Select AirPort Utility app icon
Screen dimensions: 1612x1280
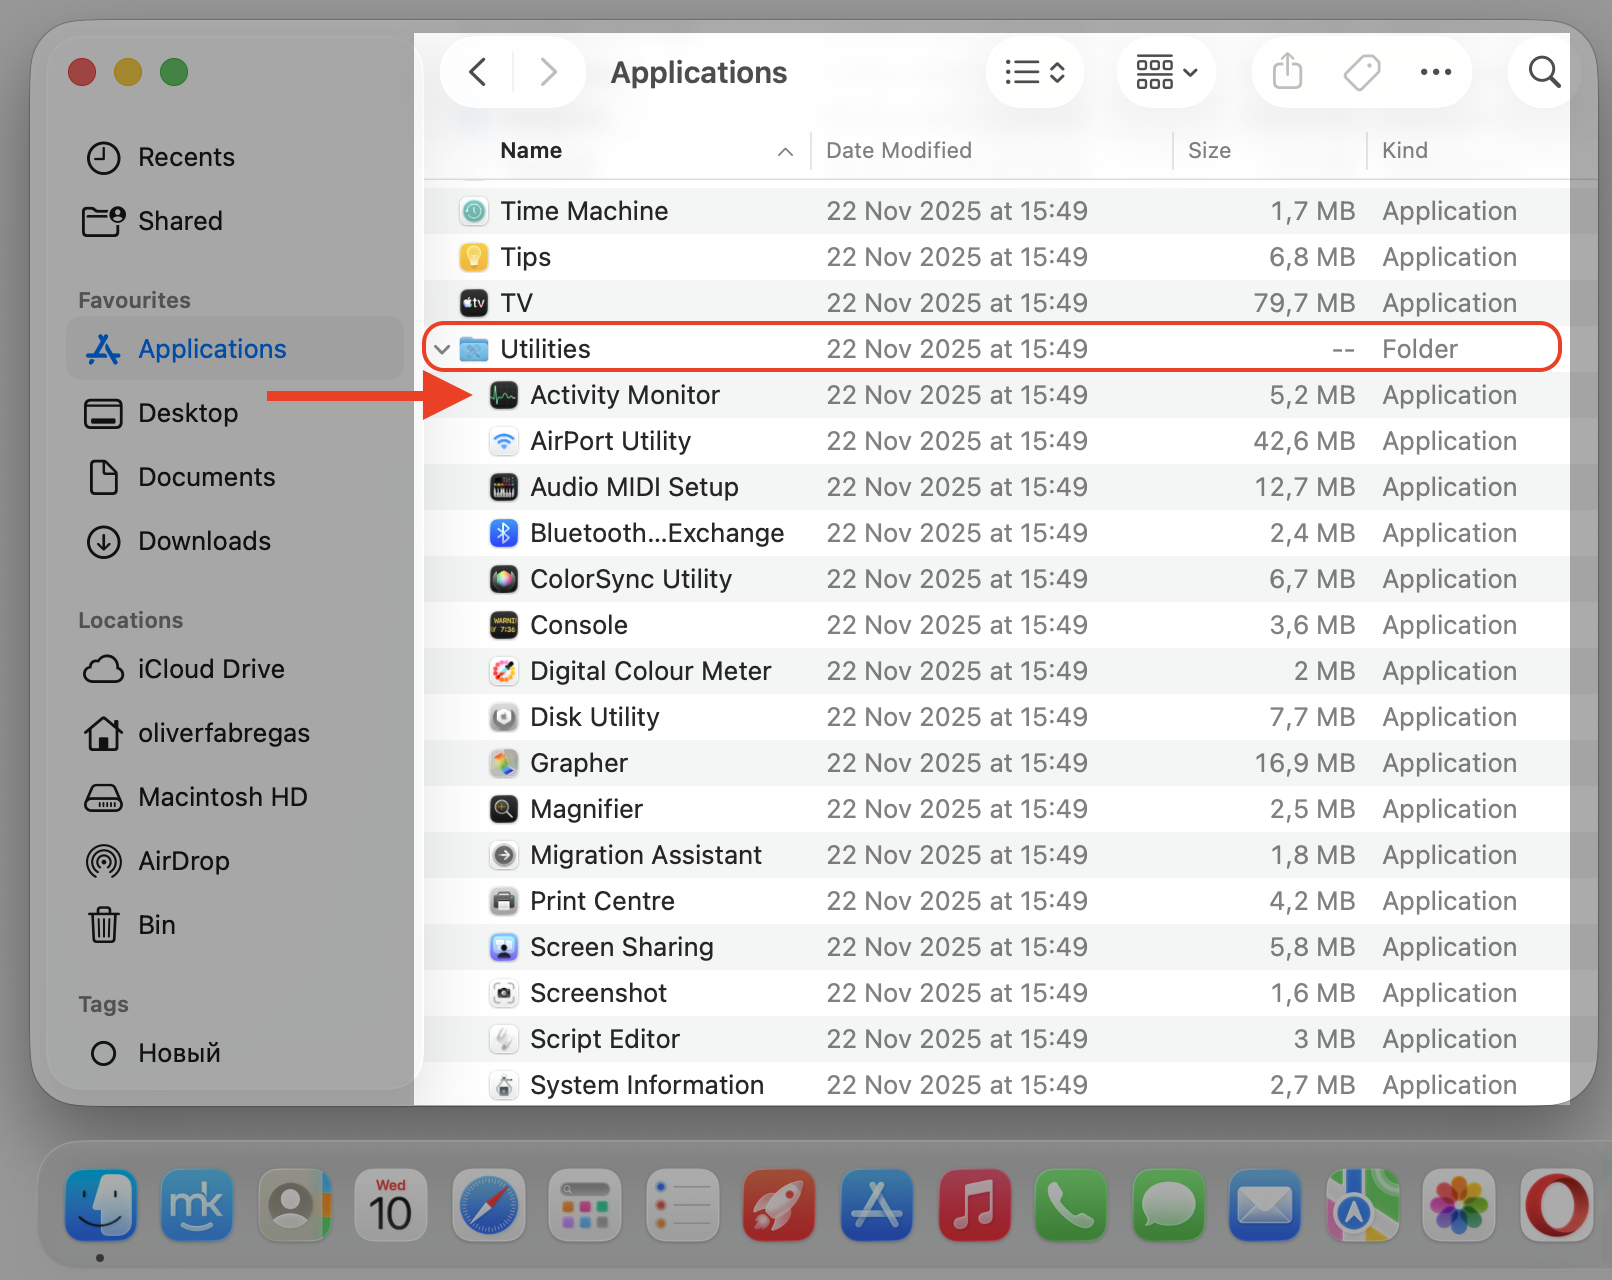click(504, 441)
